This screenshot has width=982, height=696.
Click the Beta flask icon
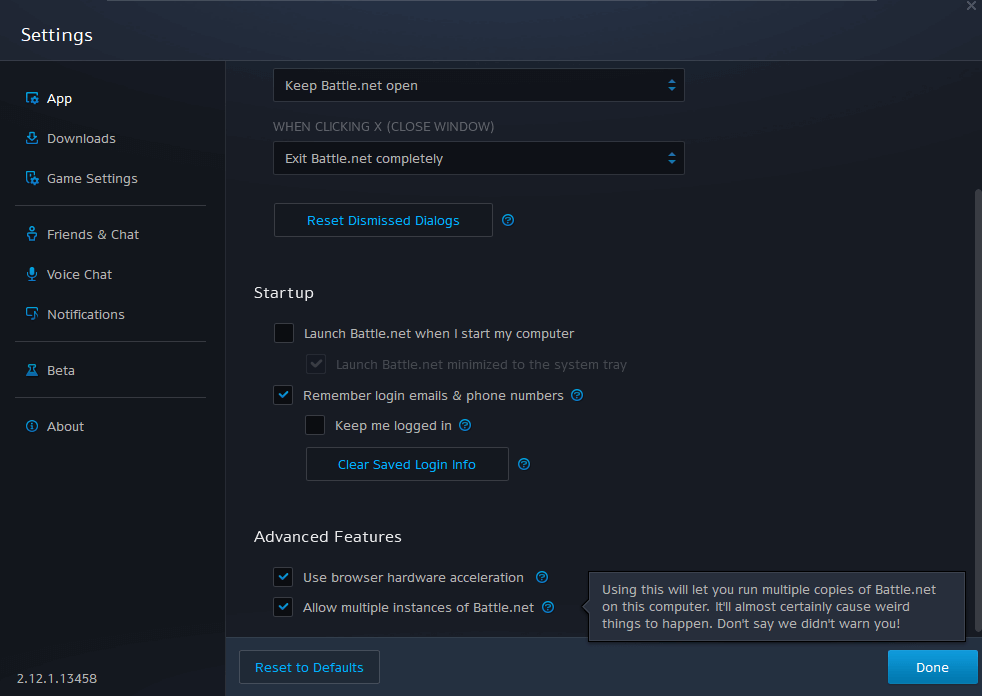coord(32,370)
